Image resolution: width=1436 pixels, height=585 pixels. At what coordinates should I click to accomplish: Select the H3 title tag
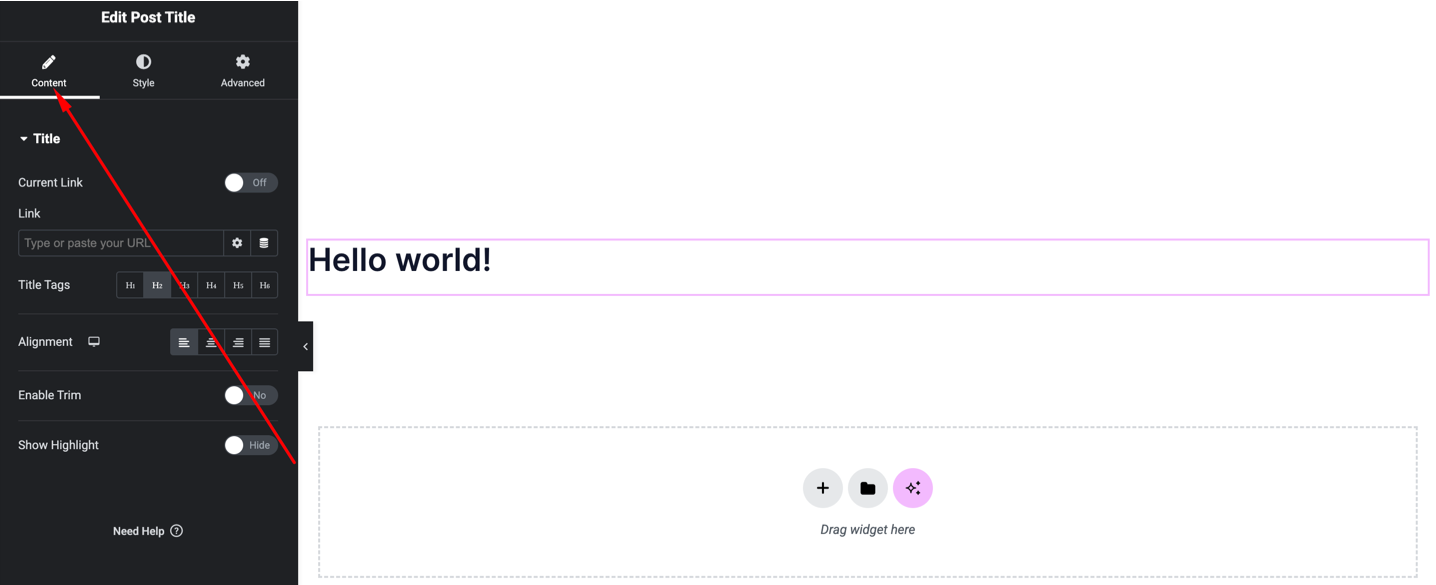184,285
